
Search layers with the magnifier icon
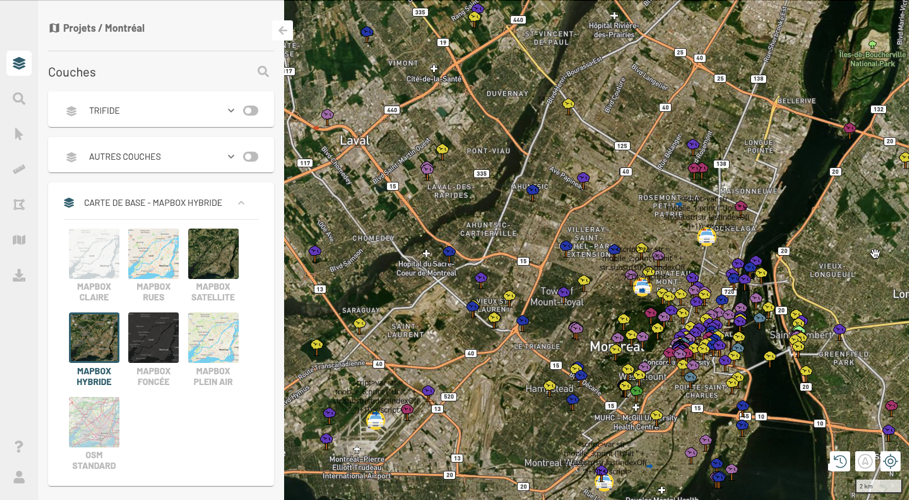pos(263,72)
